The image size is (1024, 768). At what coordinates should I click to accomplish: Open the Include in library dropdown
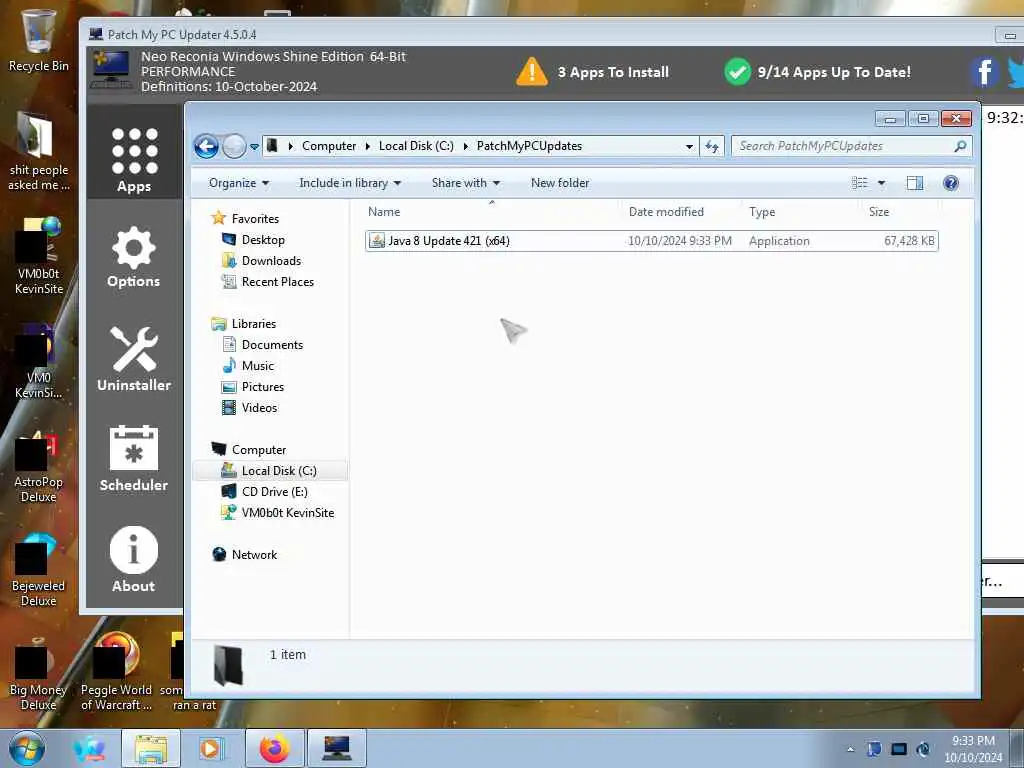tap(349, 183)
